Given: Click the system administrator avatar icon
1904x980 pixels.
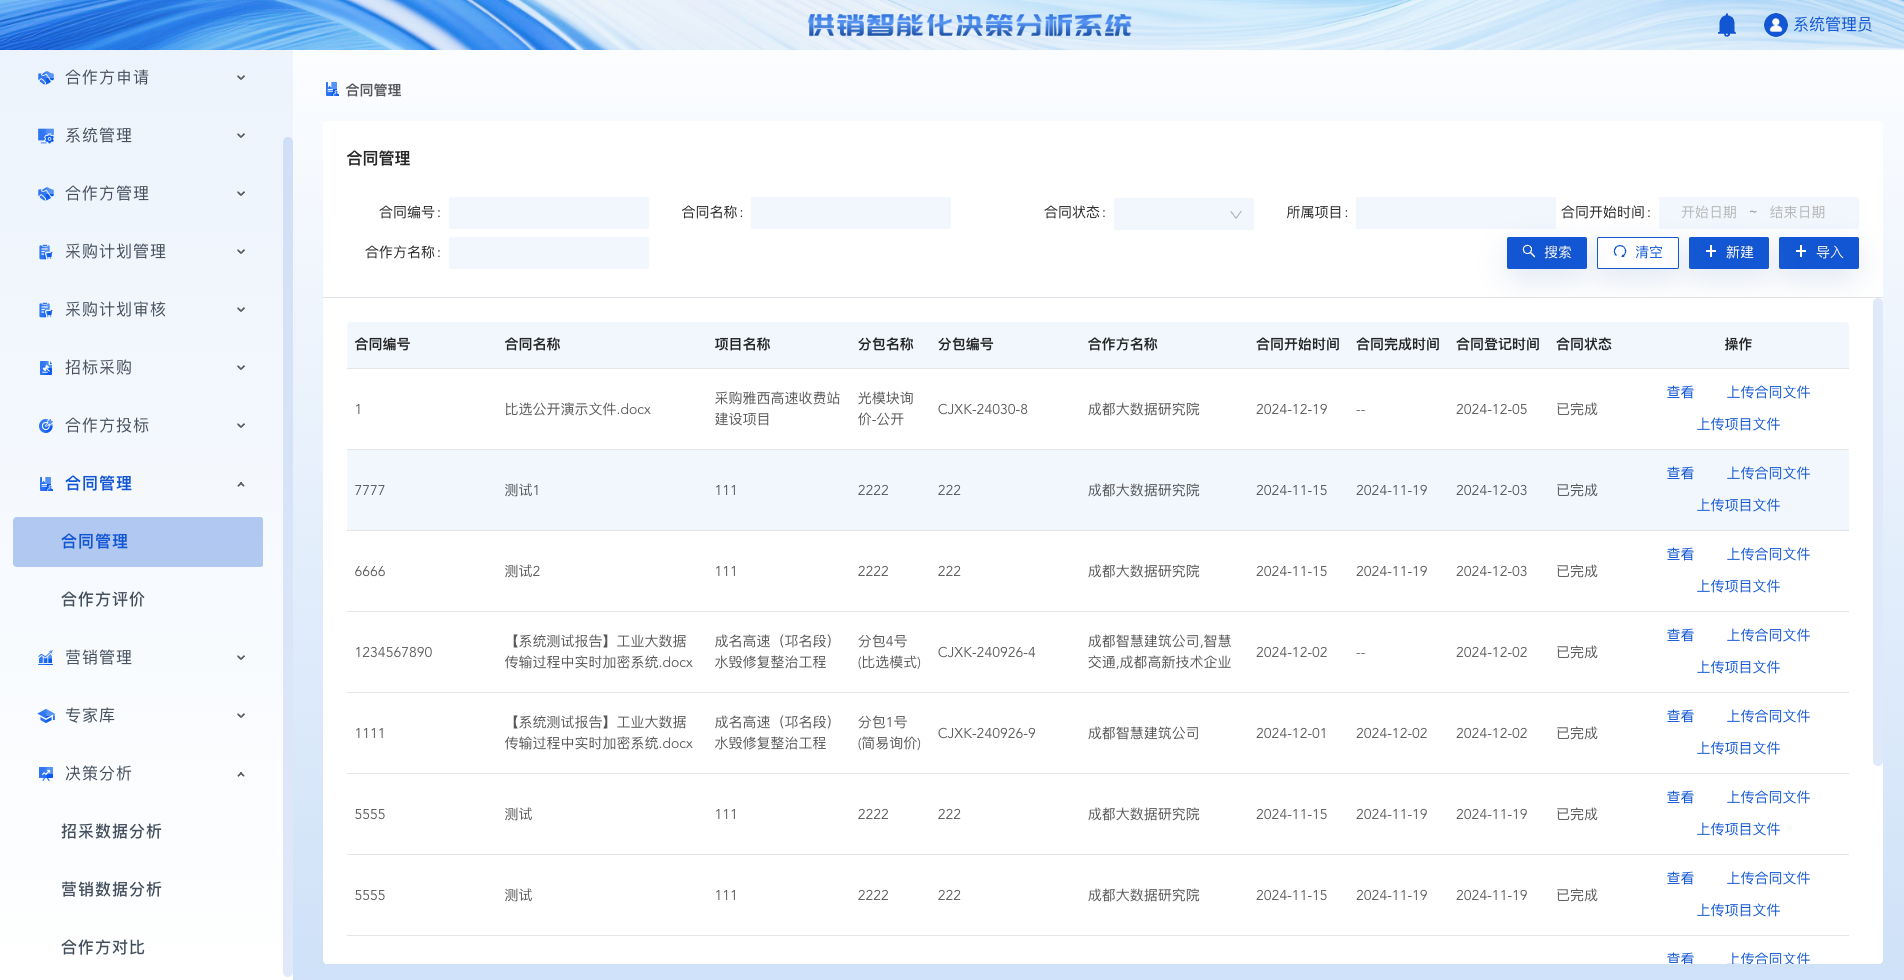Looking at the screenshot, I should 1775,25.
